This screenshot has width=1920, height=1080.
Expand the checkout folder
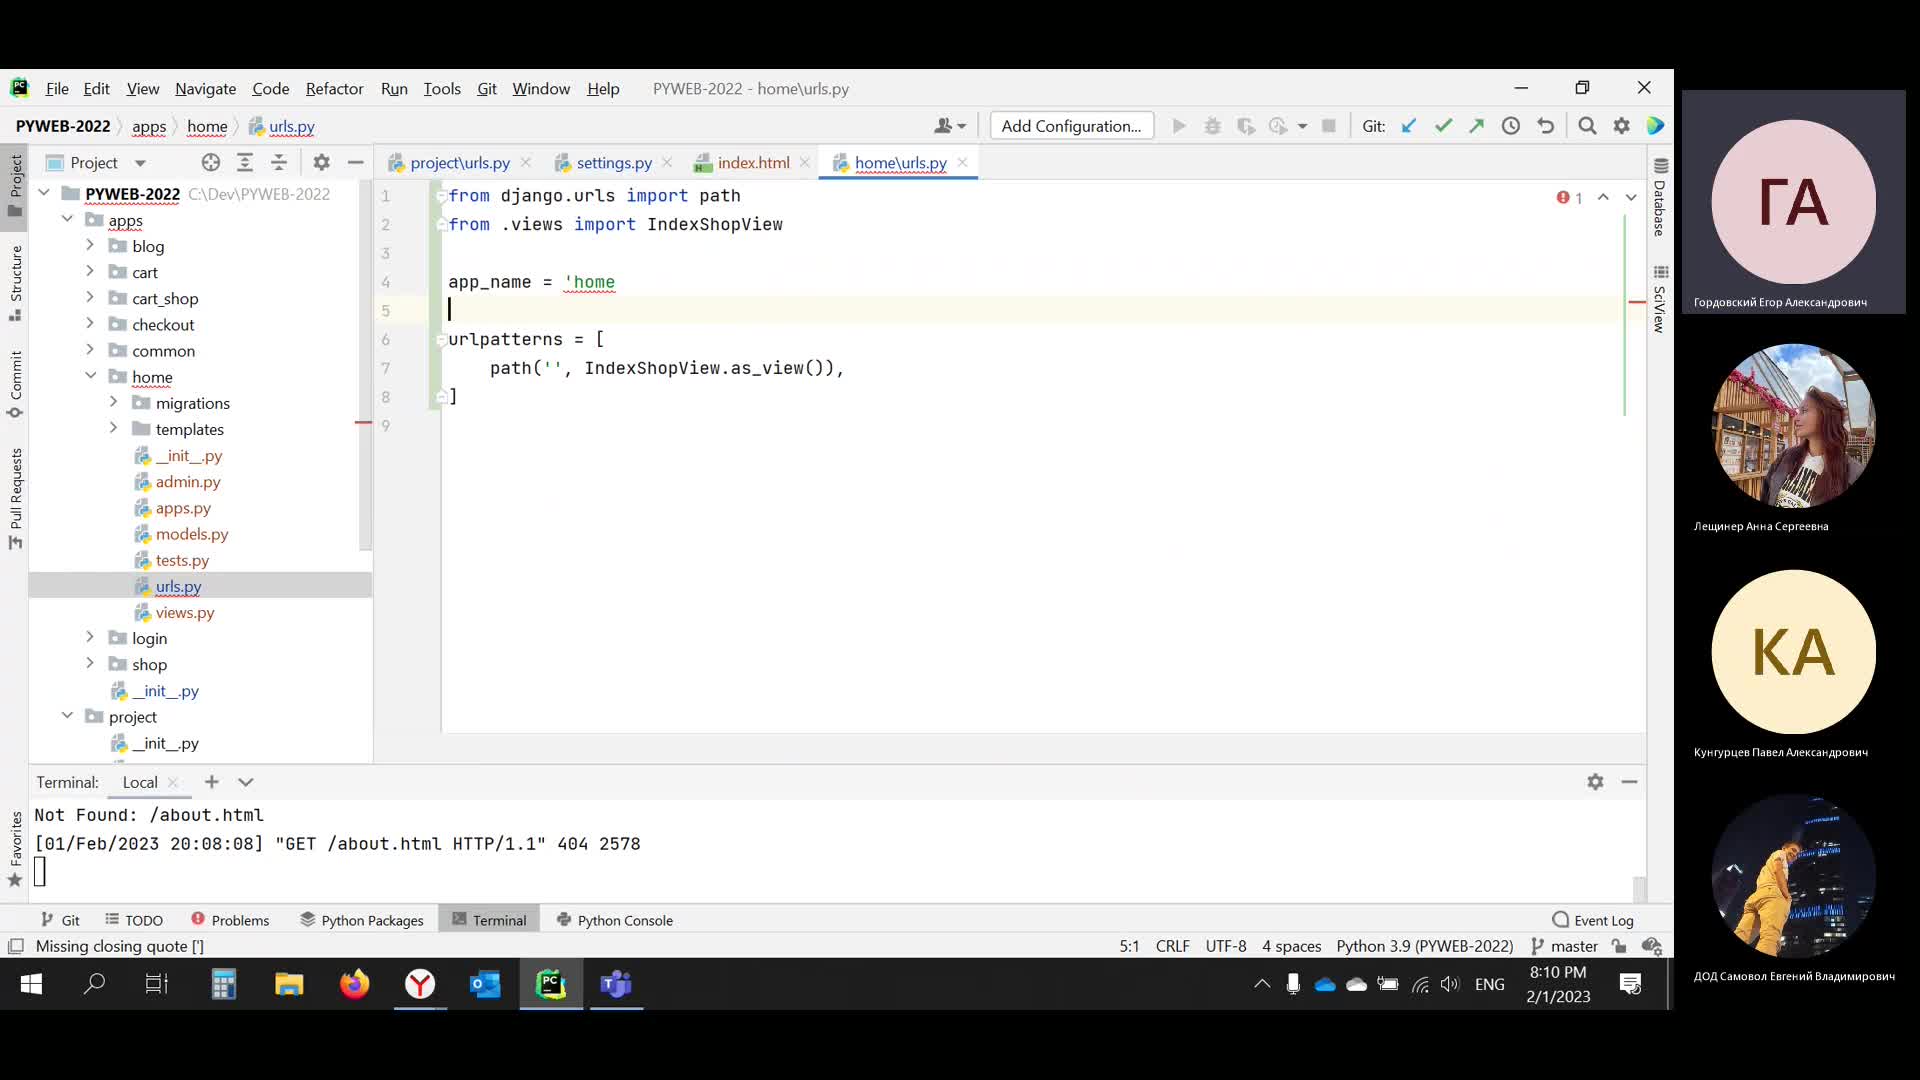tap(90, 323)
